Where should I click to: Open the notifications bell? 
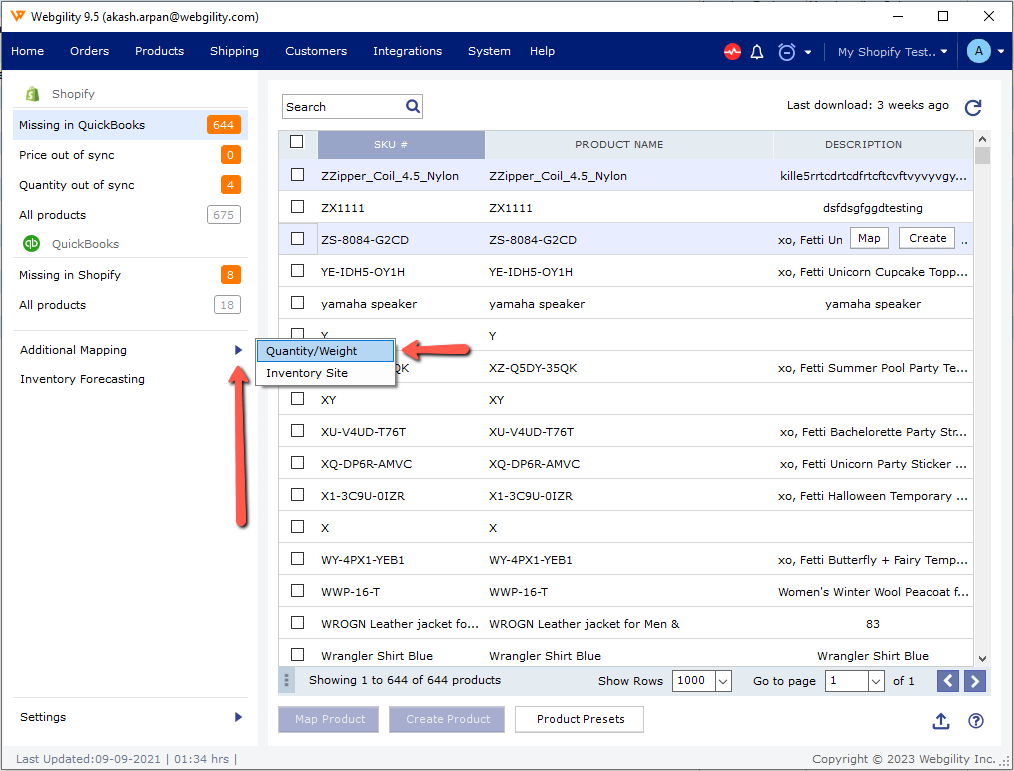pyautogui.click(x=757, y=52)
